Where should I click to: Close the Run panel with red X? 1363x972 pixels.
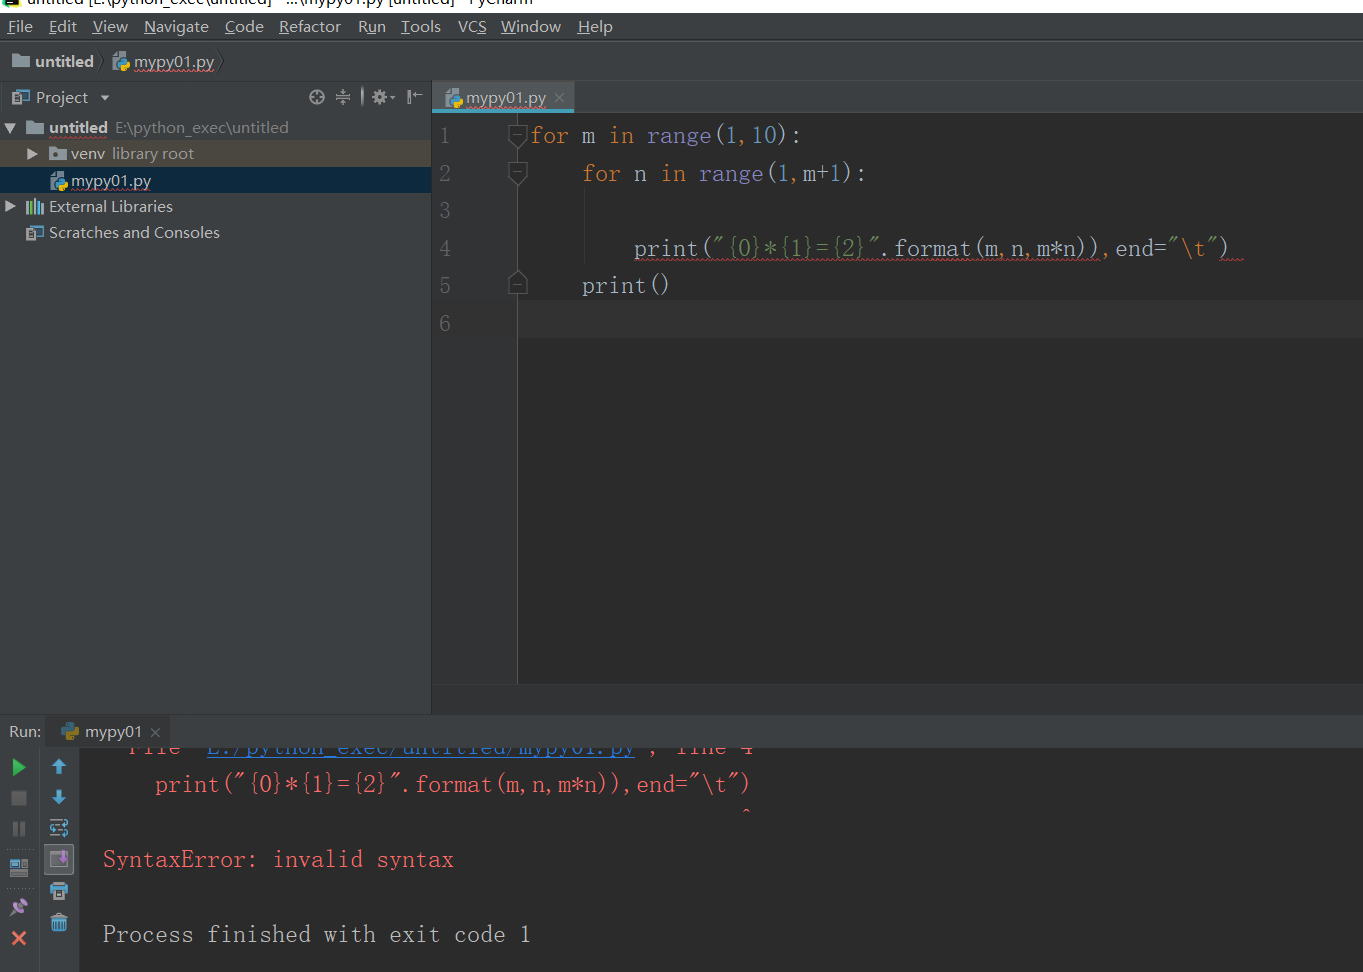[19, 938]
